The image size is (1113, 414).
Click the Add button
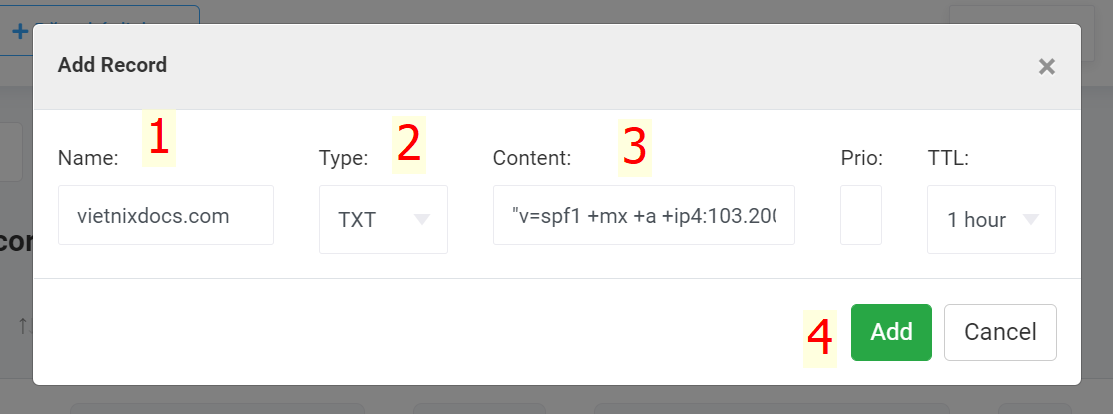click(x=891, y=332)
